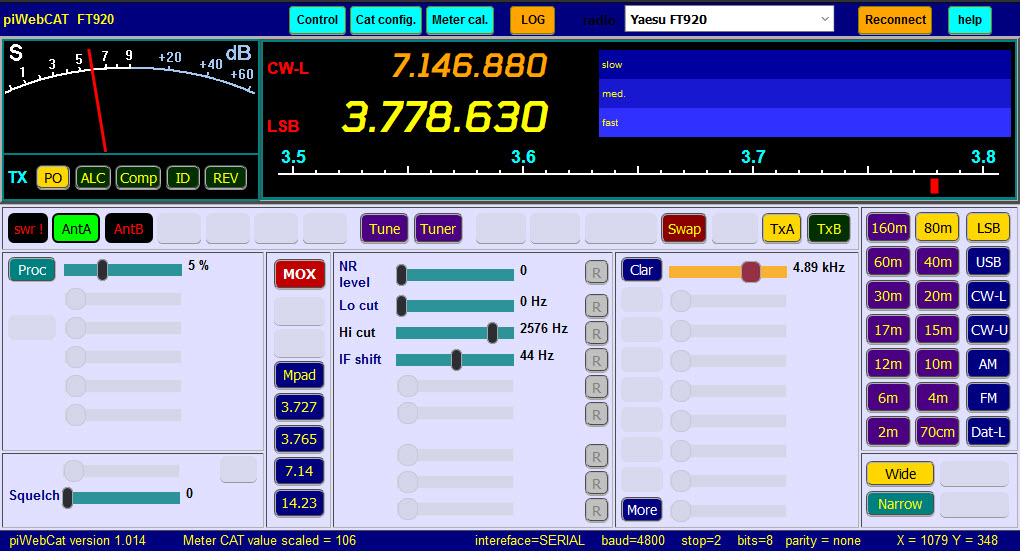Select the 30m band
Image resolution: width=1020 pixels, height=553 pixels.
[889, 296]
